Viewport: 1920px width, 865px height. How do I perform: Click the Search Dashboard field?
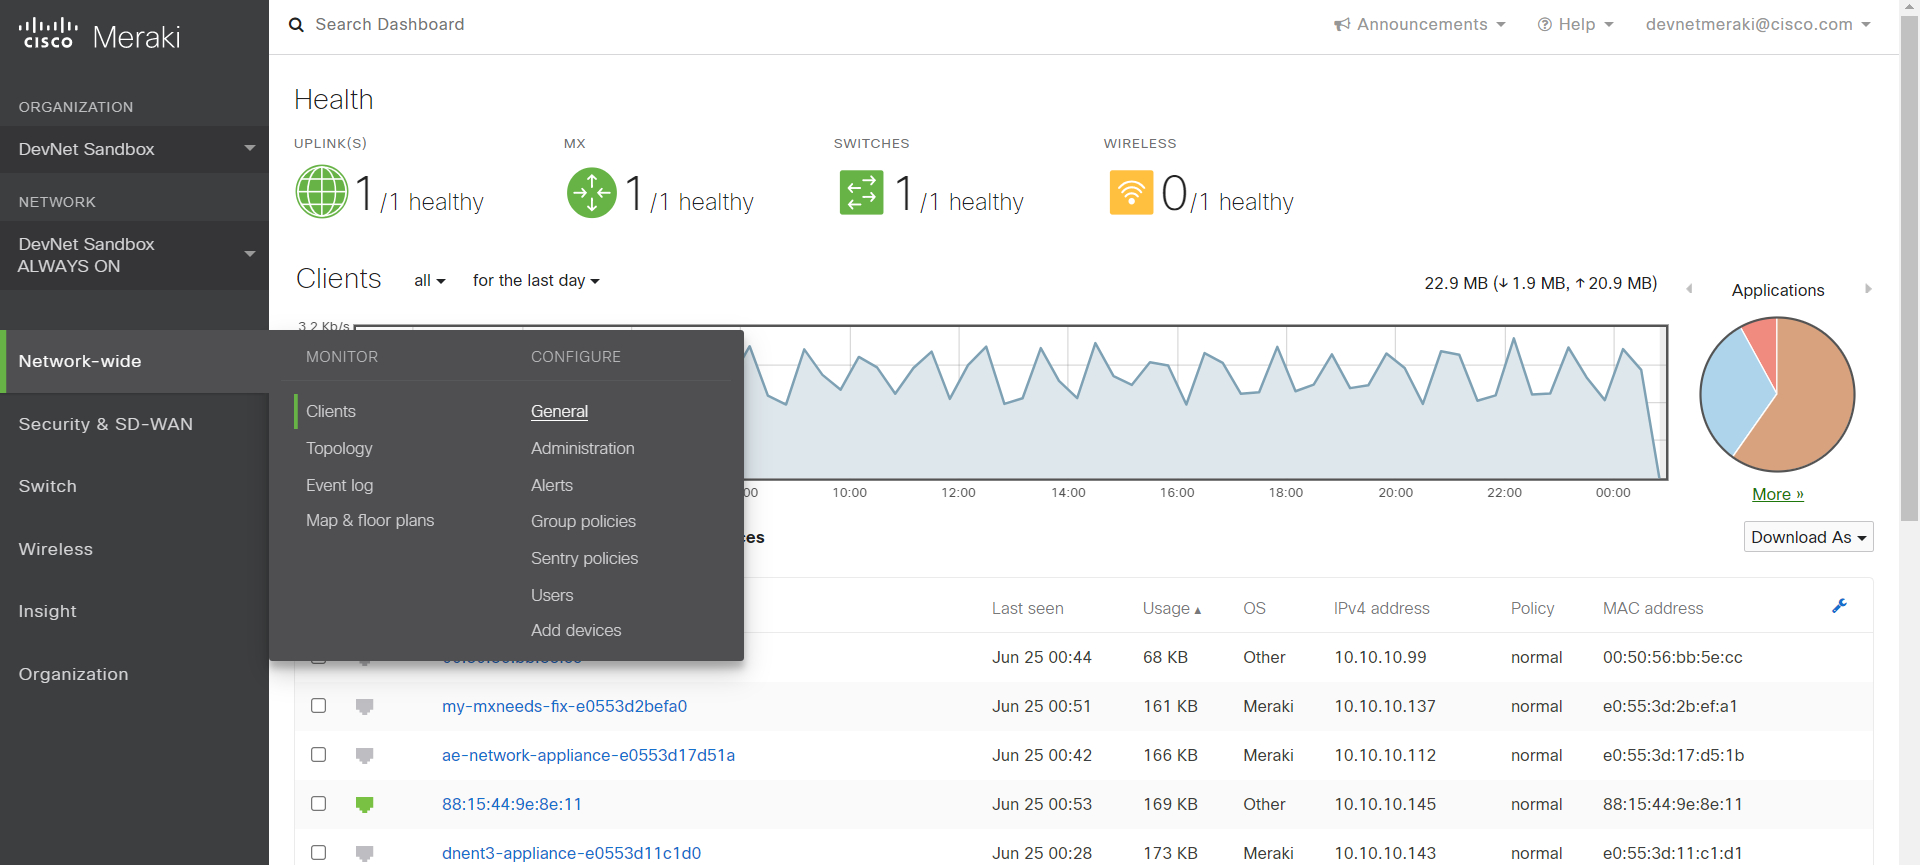click(x=390, y=24)
